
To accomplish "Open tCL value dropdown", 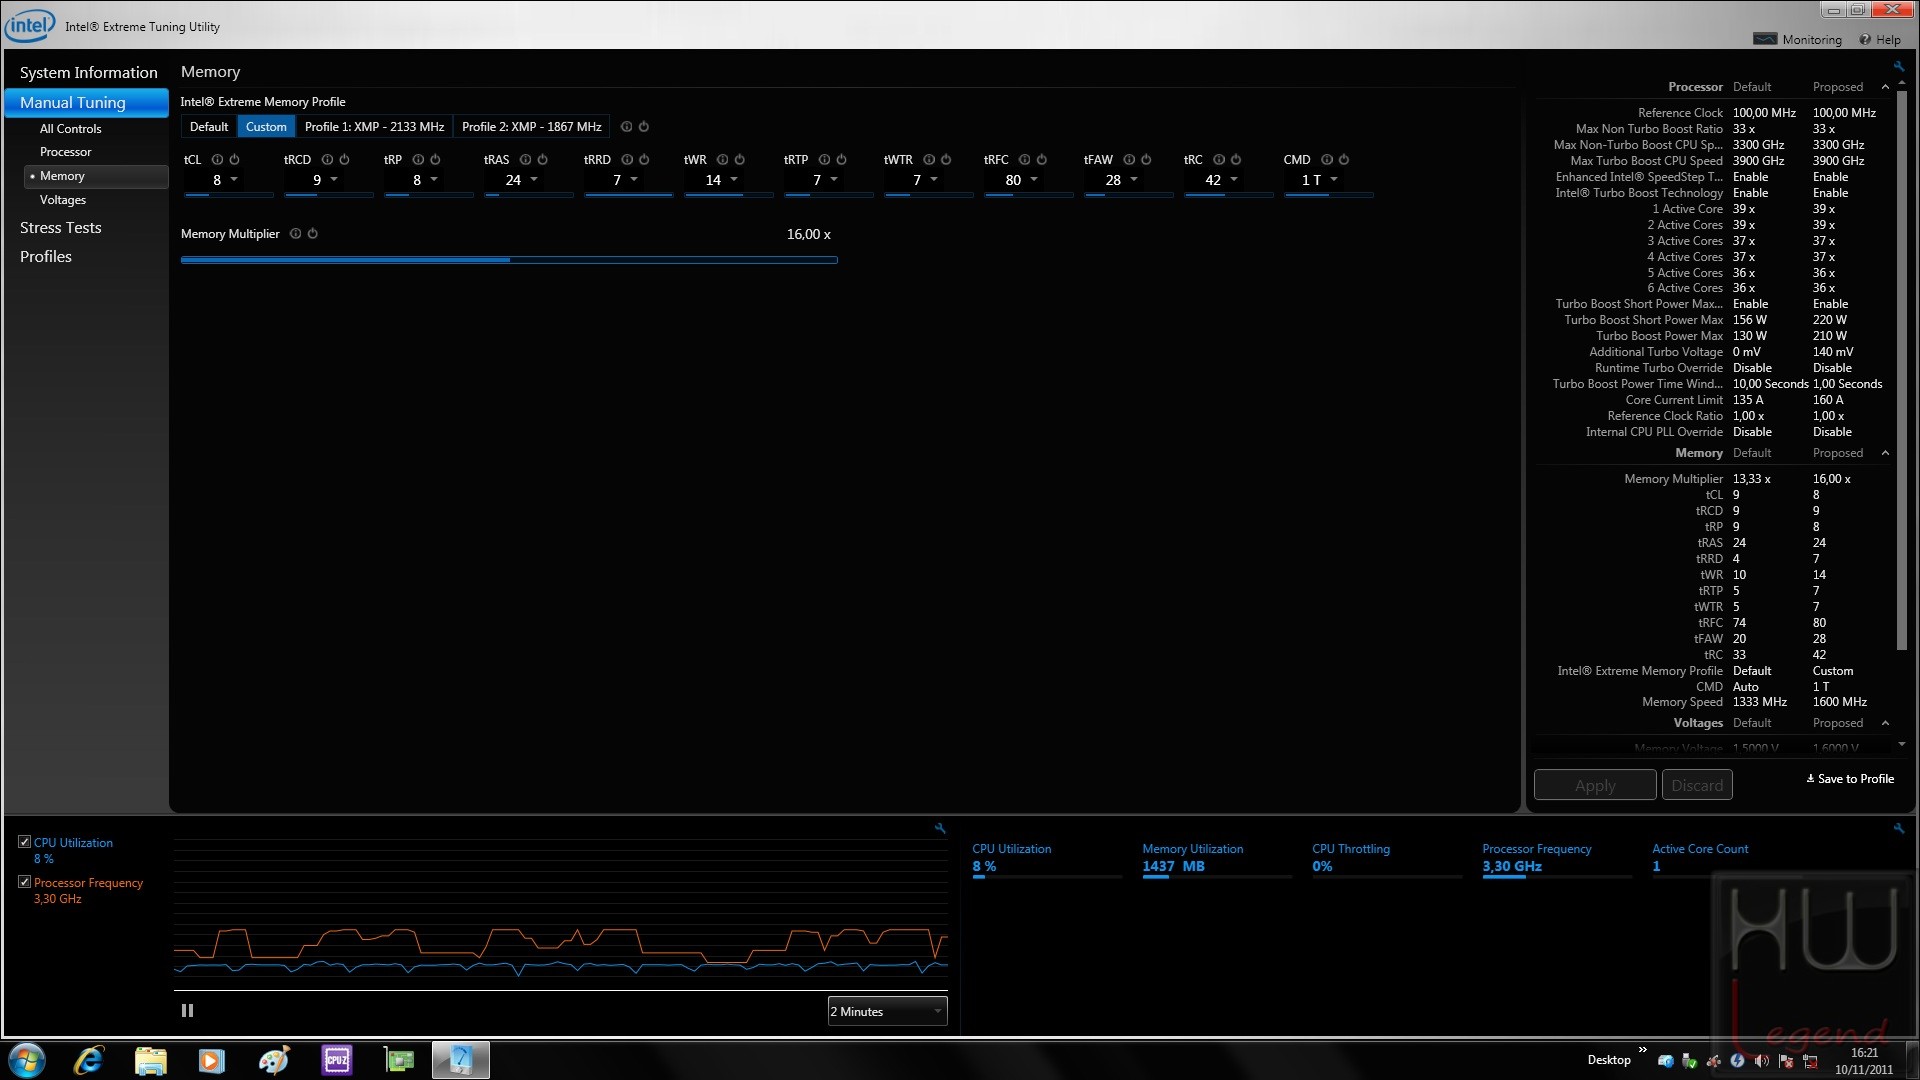I will click(234, 180).
